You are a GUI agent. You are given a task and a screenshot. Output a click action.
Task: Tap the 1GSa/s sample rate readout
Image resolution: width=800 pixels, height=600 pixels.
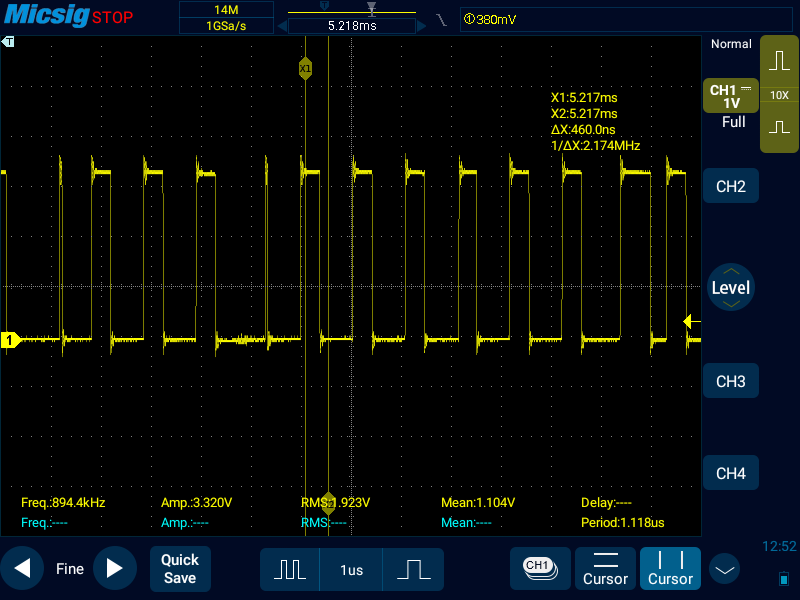226,26
